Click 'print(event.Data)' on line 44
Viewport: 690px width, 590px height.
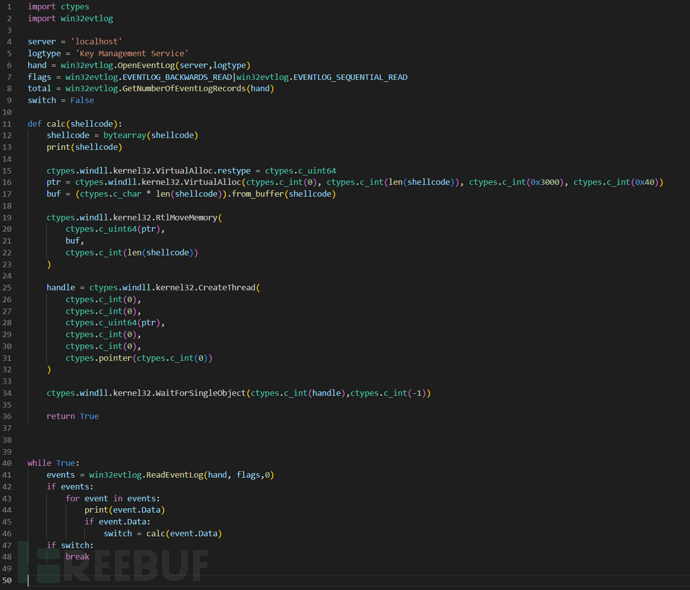(x=125, y=510)
